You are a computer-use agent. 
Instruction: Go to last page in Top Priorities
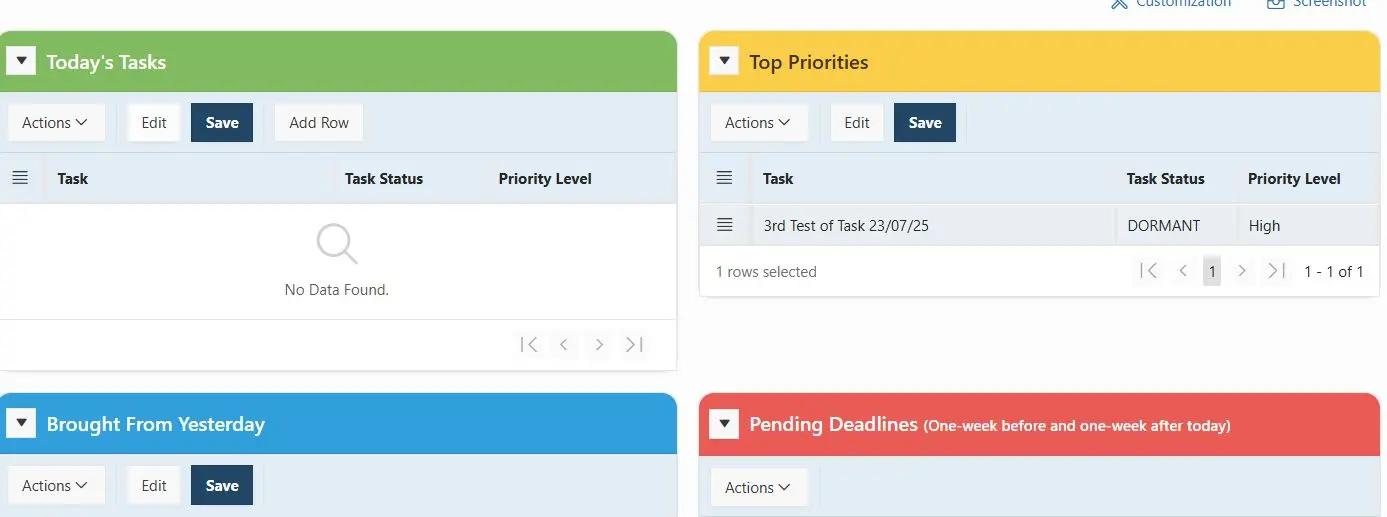click(1276, 271)
